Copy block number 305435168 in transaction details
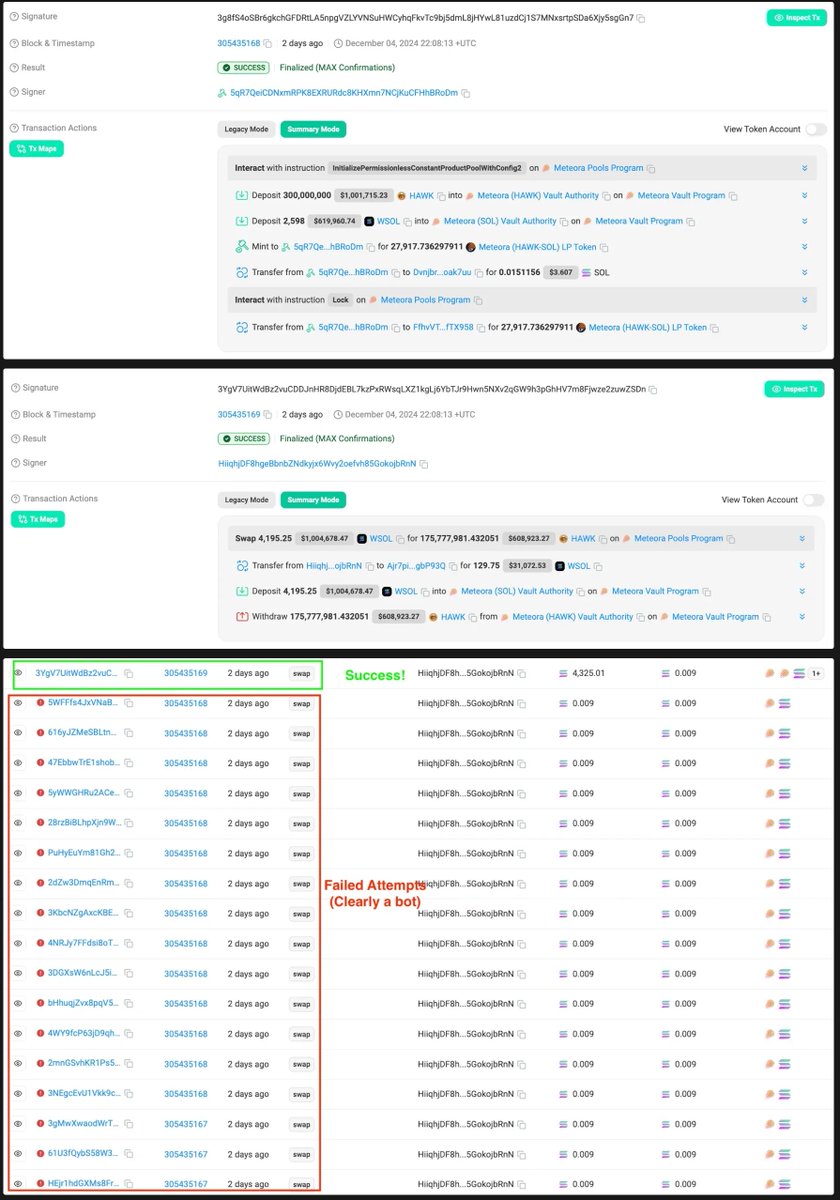Screen dimensions: 840x1200 (269, 44)
